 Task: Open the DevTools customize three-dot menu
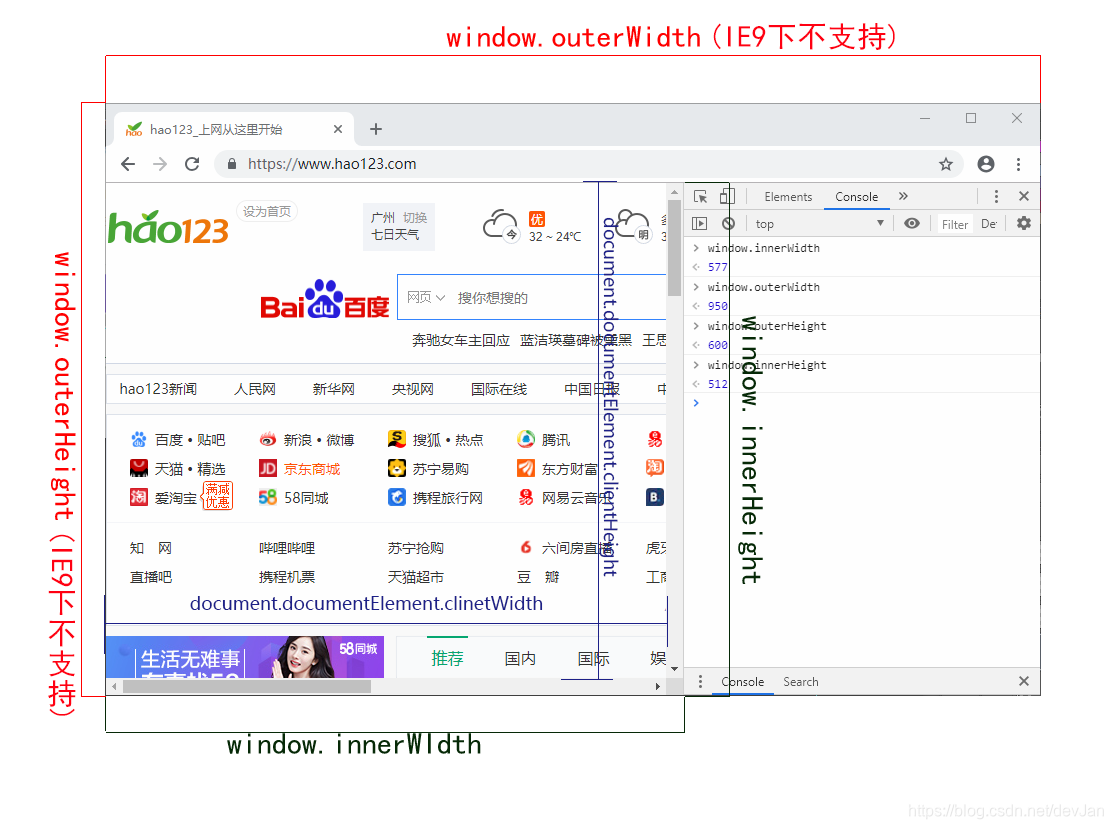(996, 197)
